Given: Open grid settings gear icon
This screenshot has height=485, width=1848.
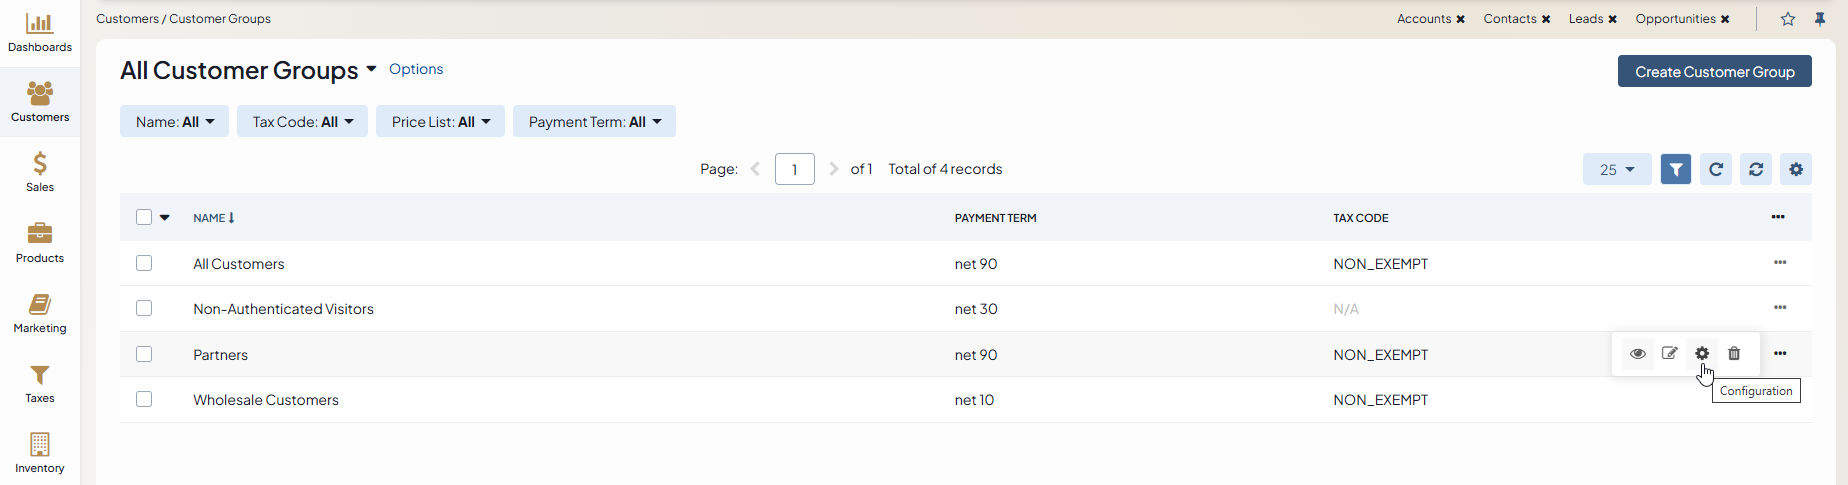Looking at the screenshot, I should 1796,170.
